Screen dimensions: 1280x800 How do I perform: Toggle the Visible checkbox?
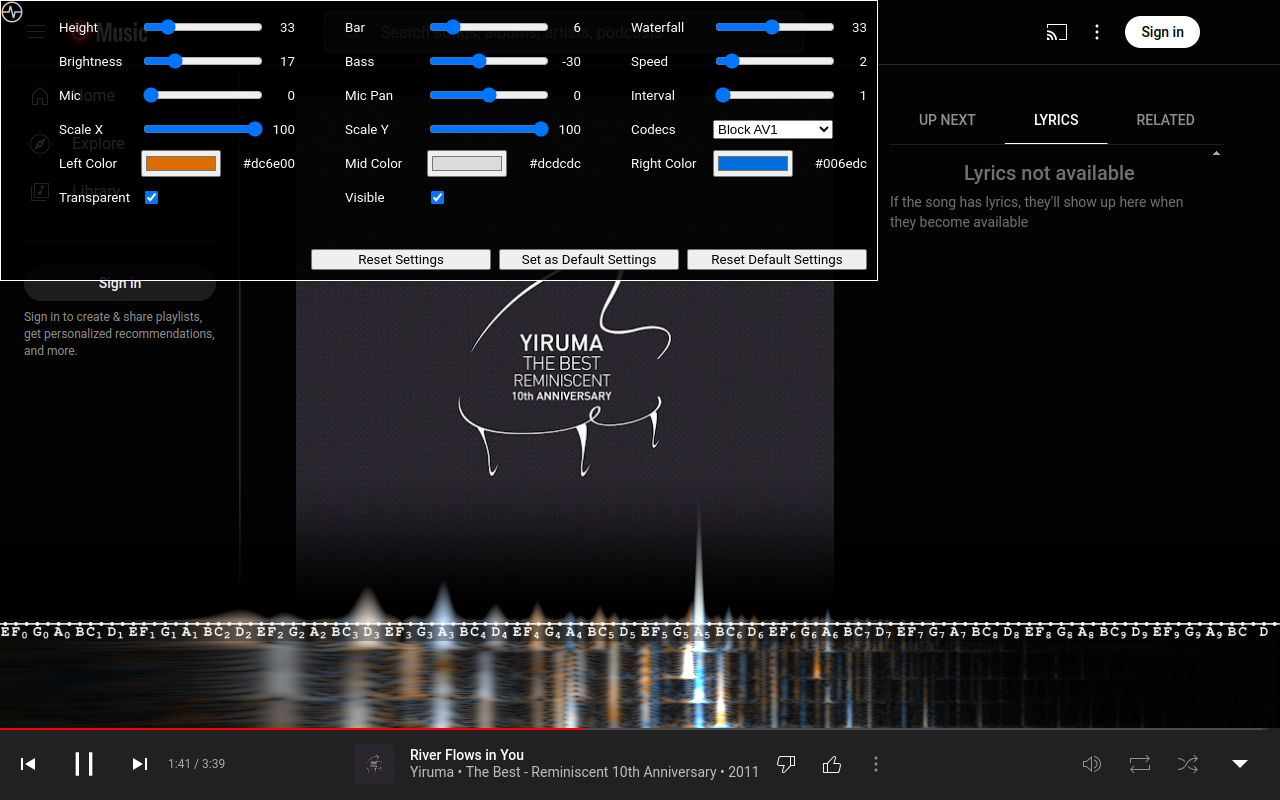438,197
